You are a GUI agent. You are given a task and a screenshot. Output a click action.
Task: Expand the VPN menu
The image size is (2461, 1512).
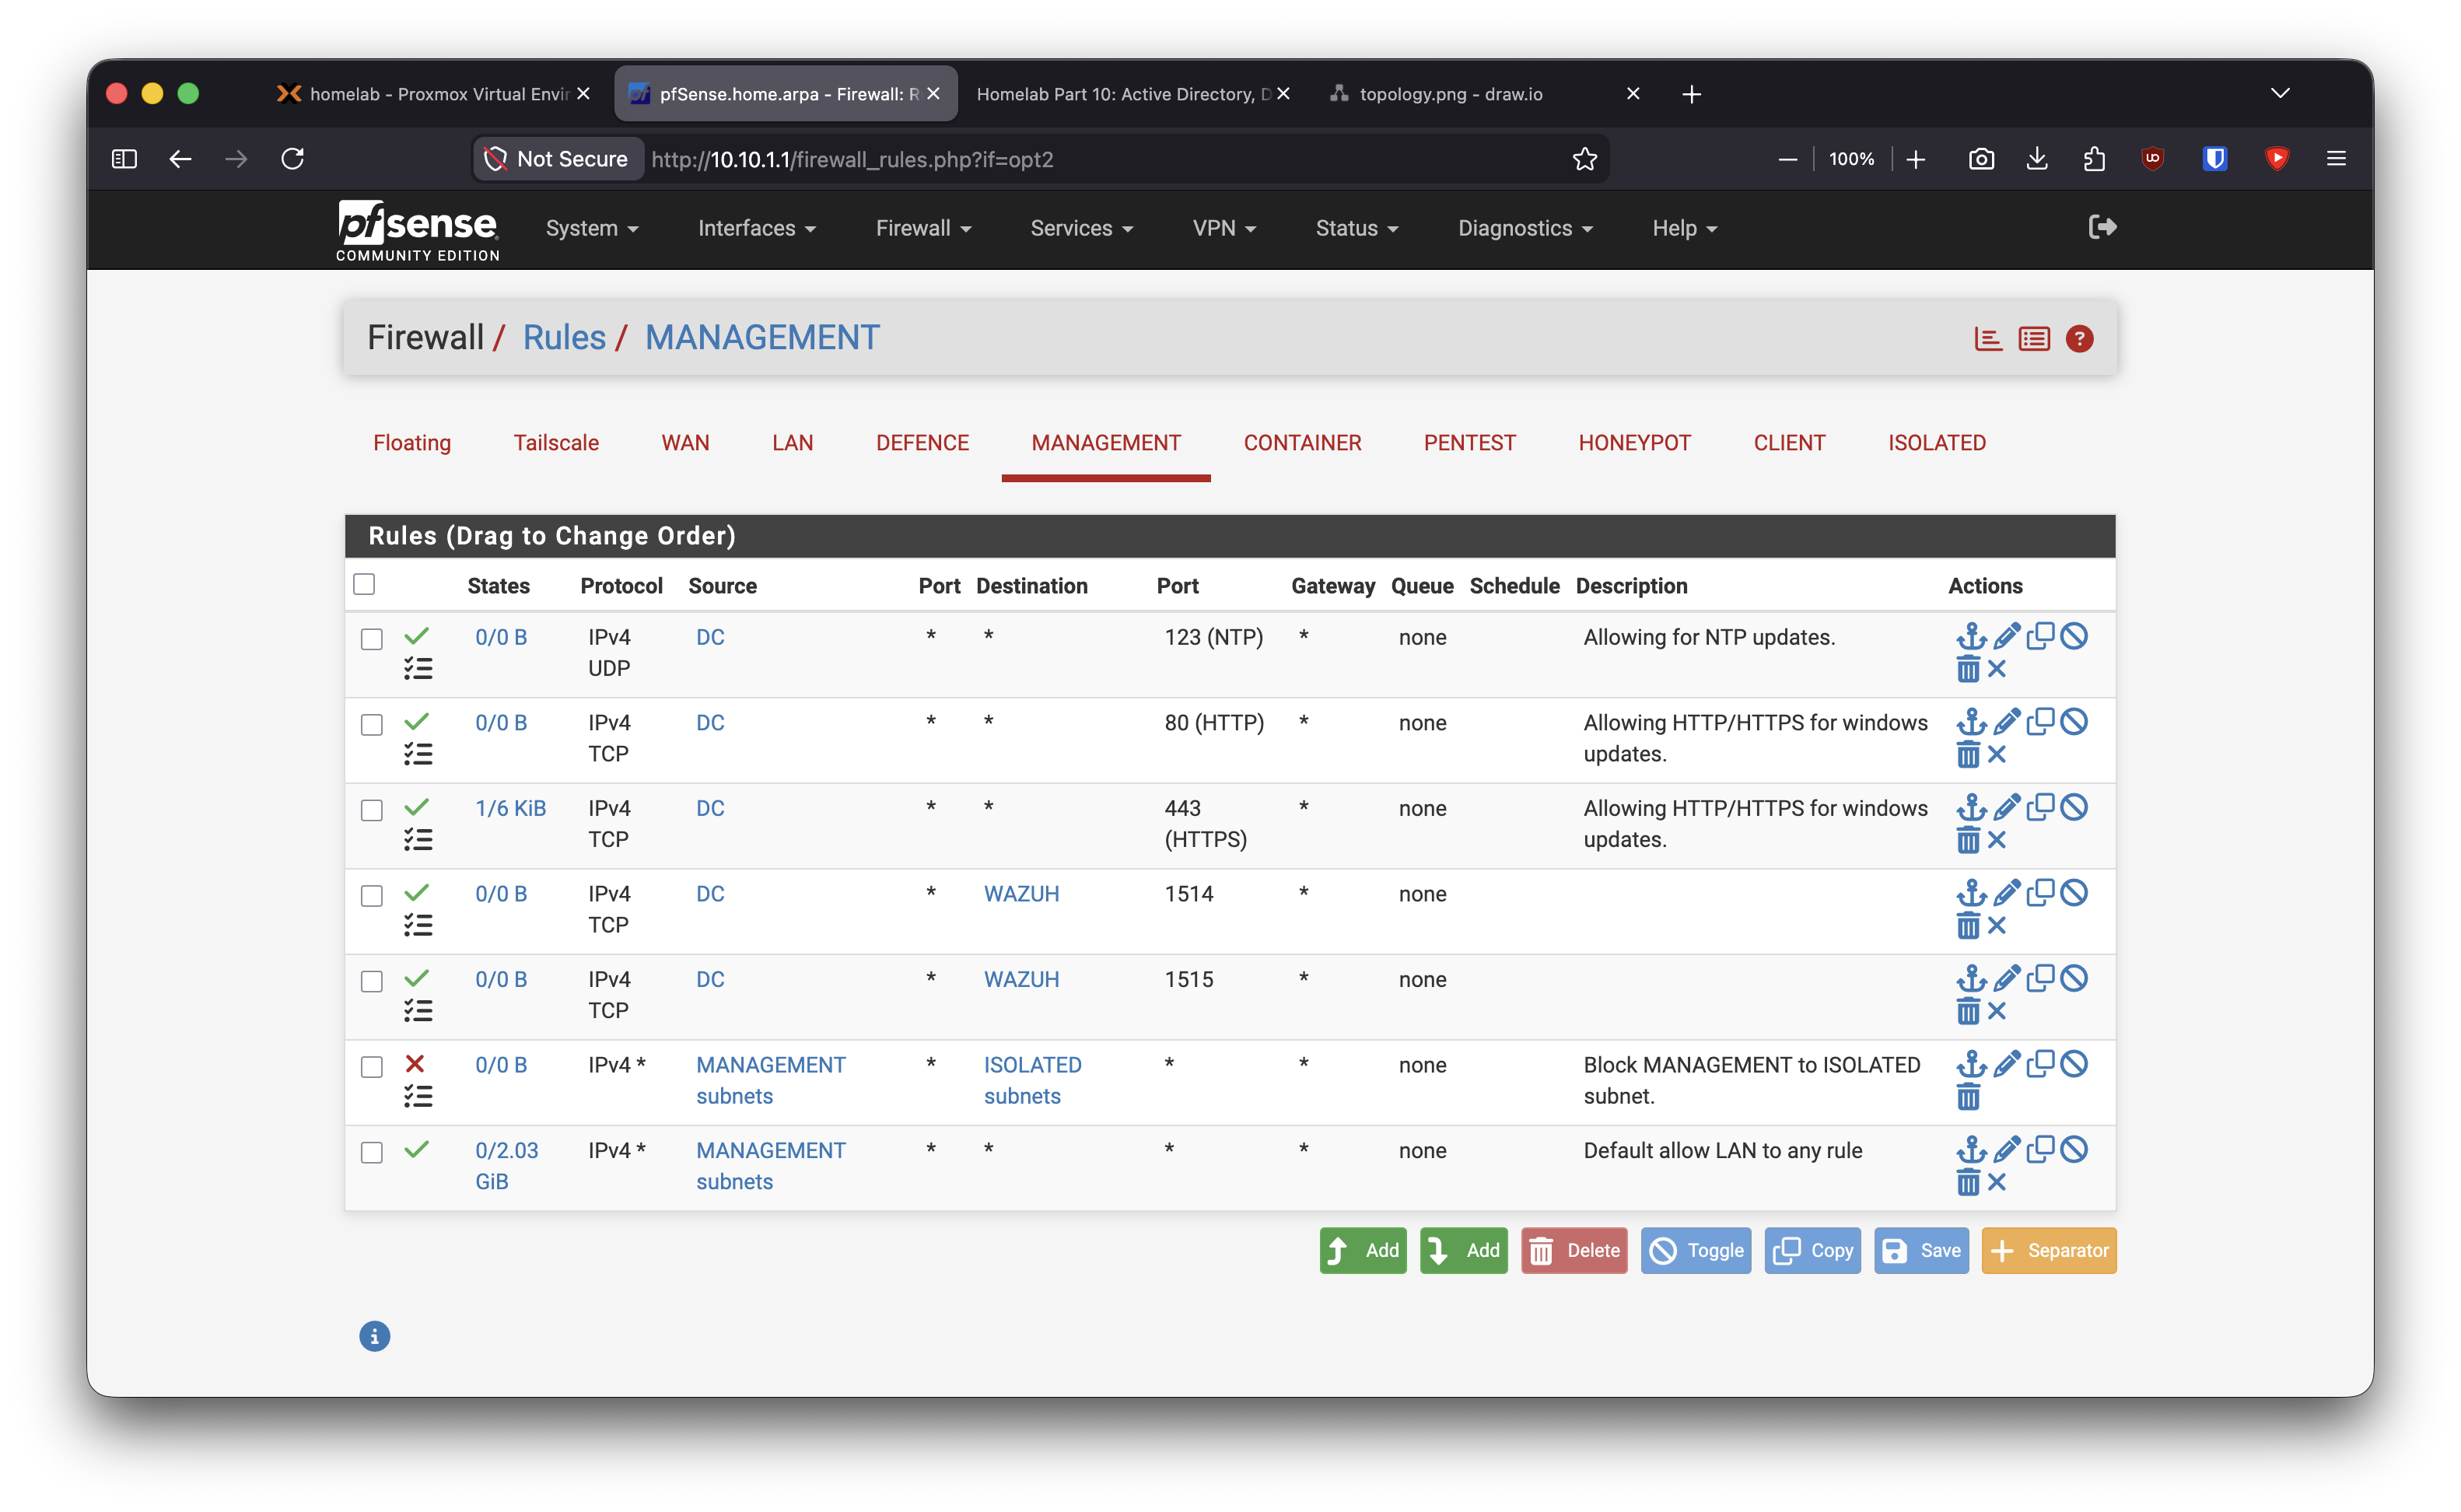tap(1224, 228)
